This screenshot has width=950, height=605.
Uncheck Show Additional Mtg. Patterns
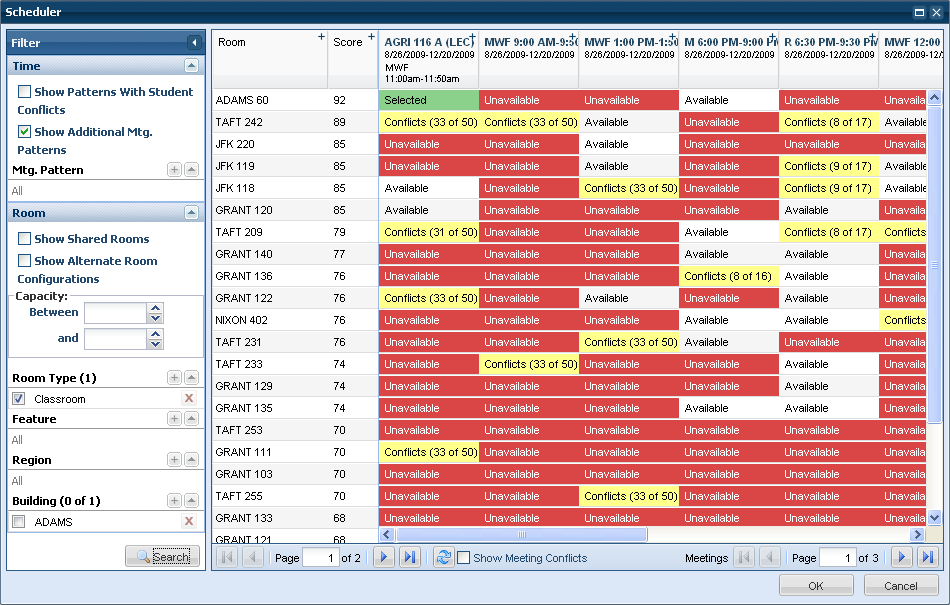(x=24, y=131)
